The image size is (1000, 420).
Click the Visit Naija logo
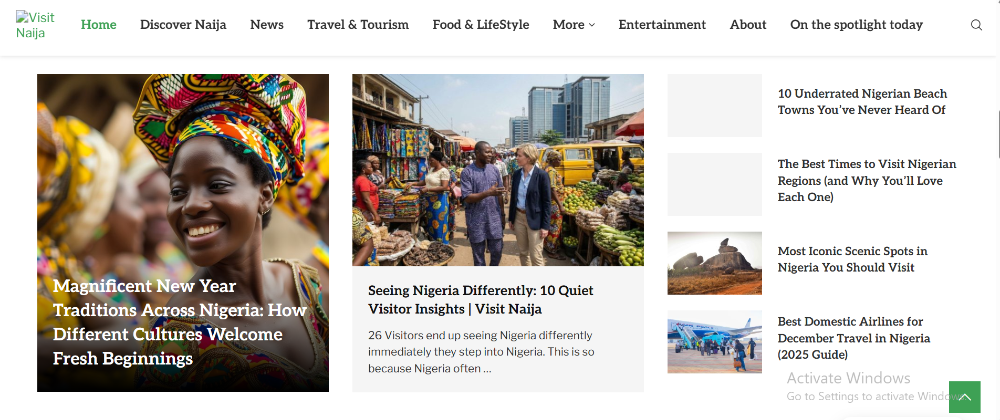click(36, 25)
